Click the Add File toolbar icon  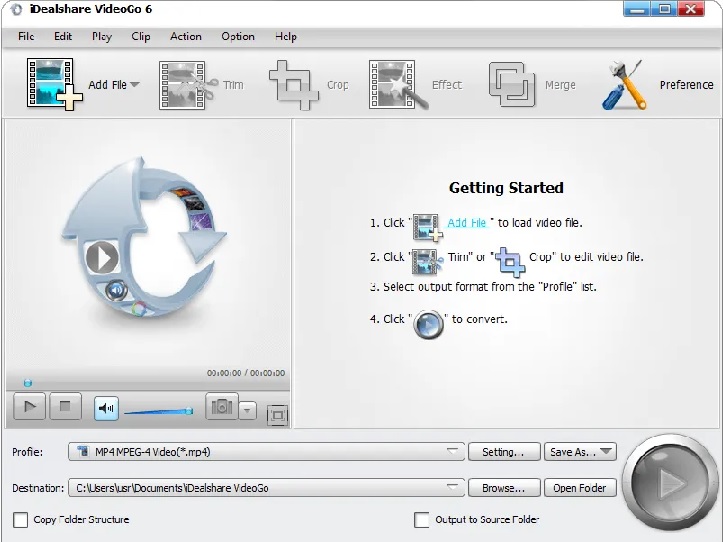click(x=51, y=84)
